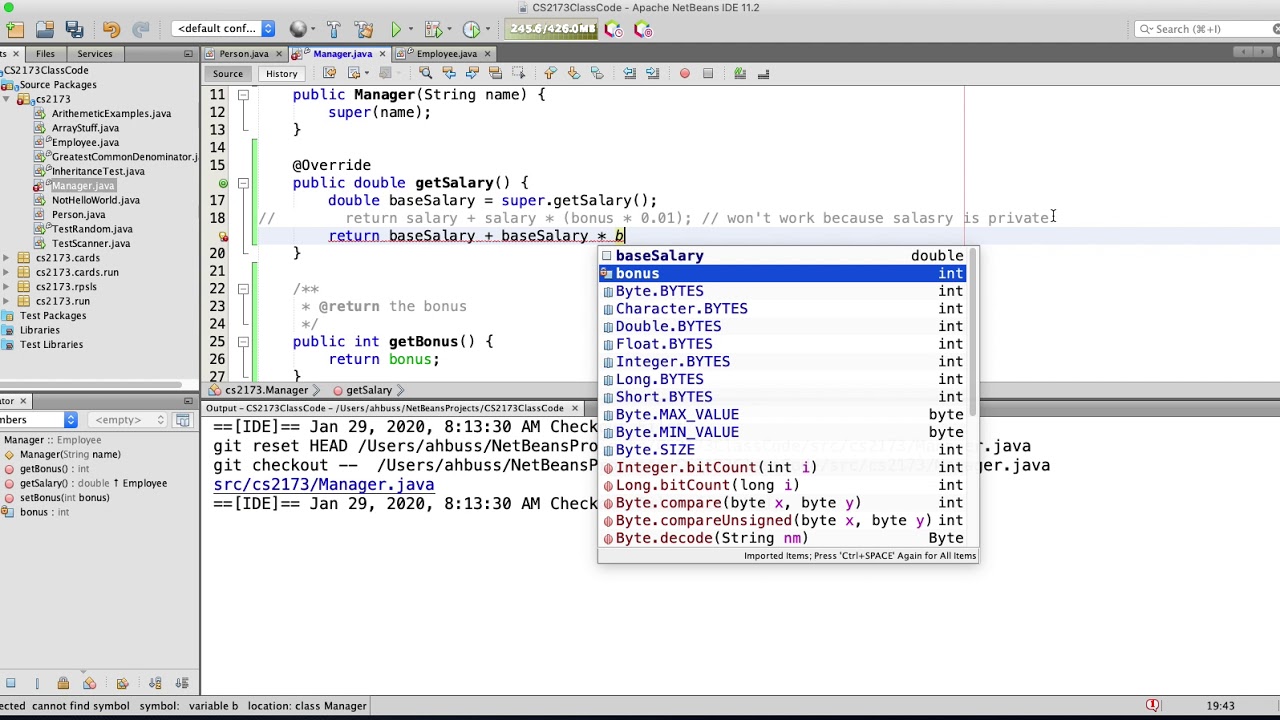This screenshot has width=1280, height=720.
Task: Click the Comment lines icon
Action: coord(740,73)
